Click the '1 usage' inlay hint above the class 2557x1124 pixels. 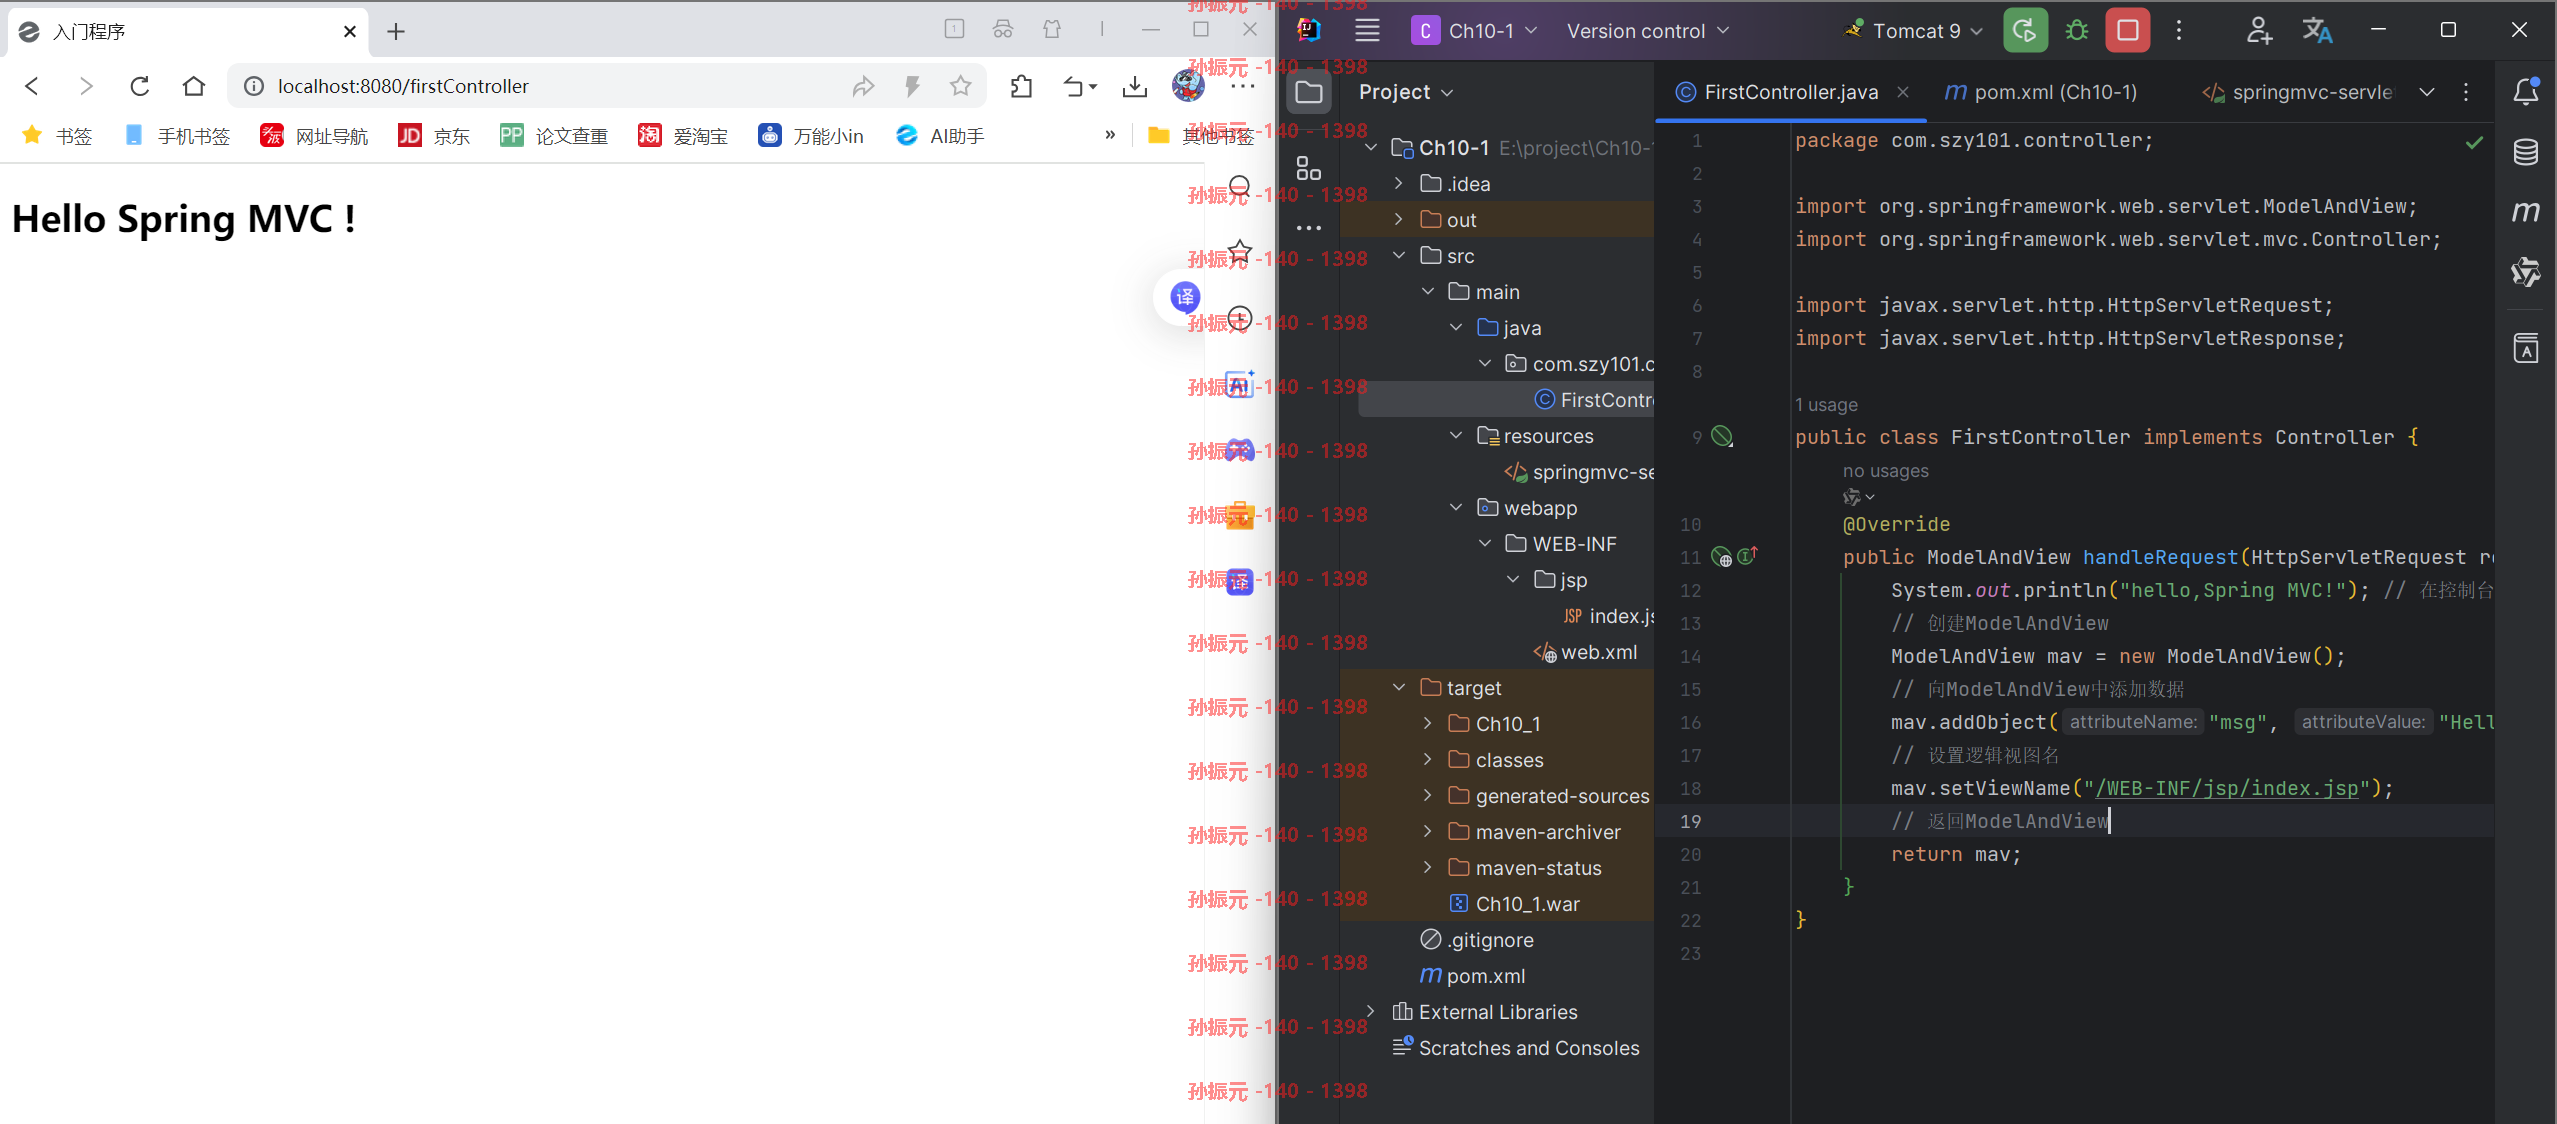coord(1826,405)
